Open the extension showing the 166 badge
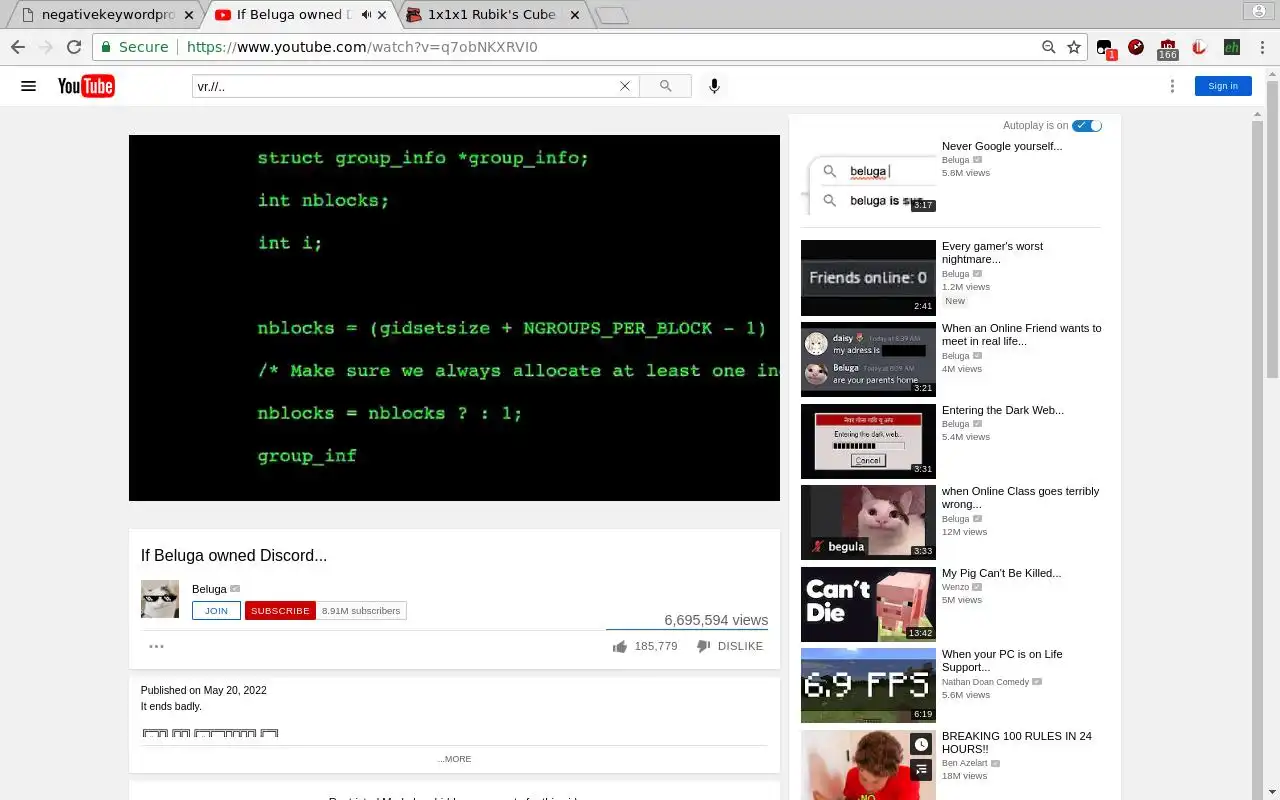This screenshot has width=1280, height=800. click(x=1168, y=49)
